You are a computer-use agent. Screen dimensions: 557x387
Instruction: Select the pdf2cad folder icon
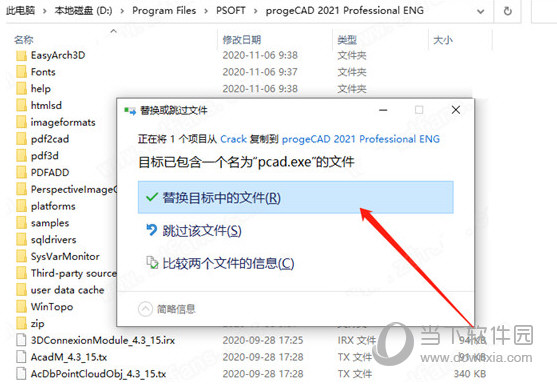coord(21,139)
